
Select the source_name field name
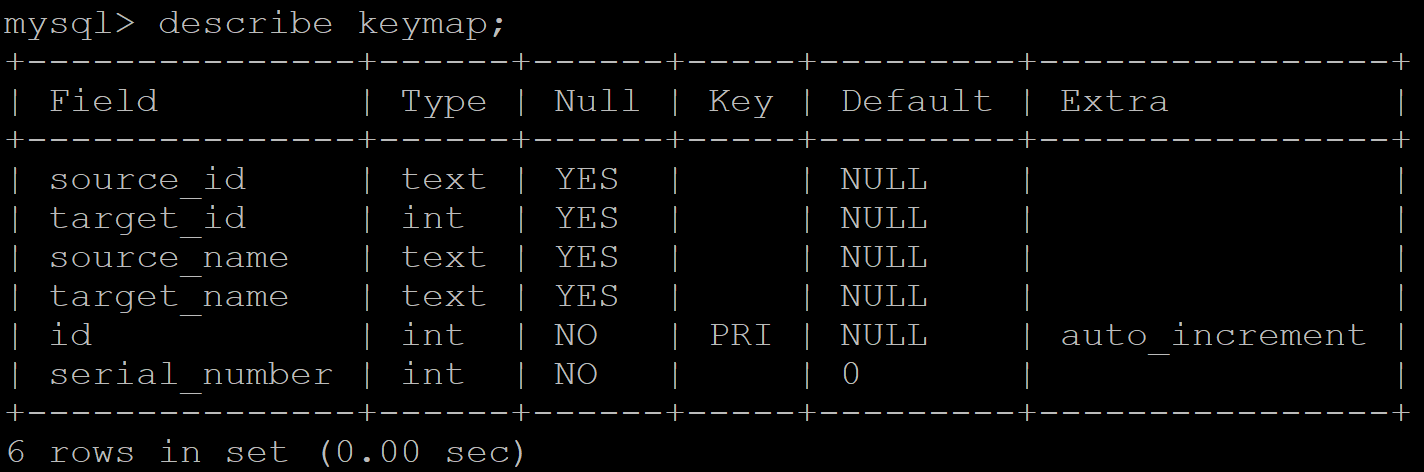coord(169,257)
